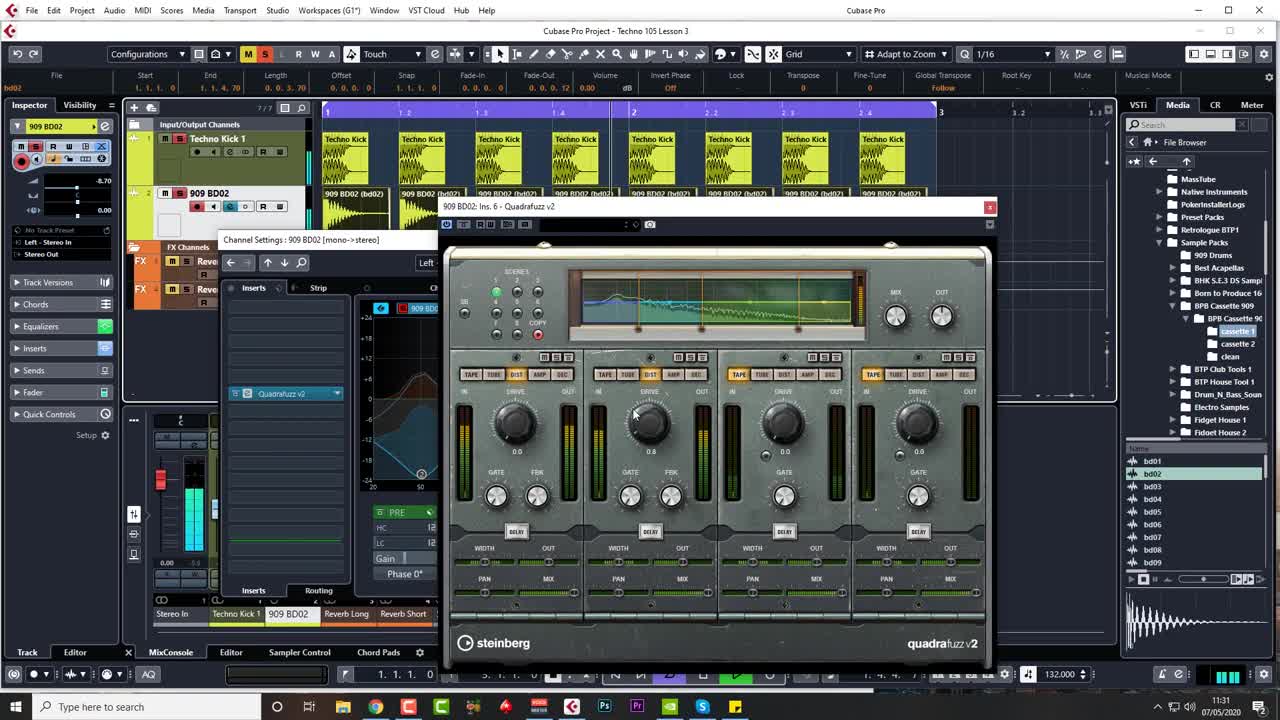Select the Range Selection tool
This screenshot has height=720, width=1280.
517,54
